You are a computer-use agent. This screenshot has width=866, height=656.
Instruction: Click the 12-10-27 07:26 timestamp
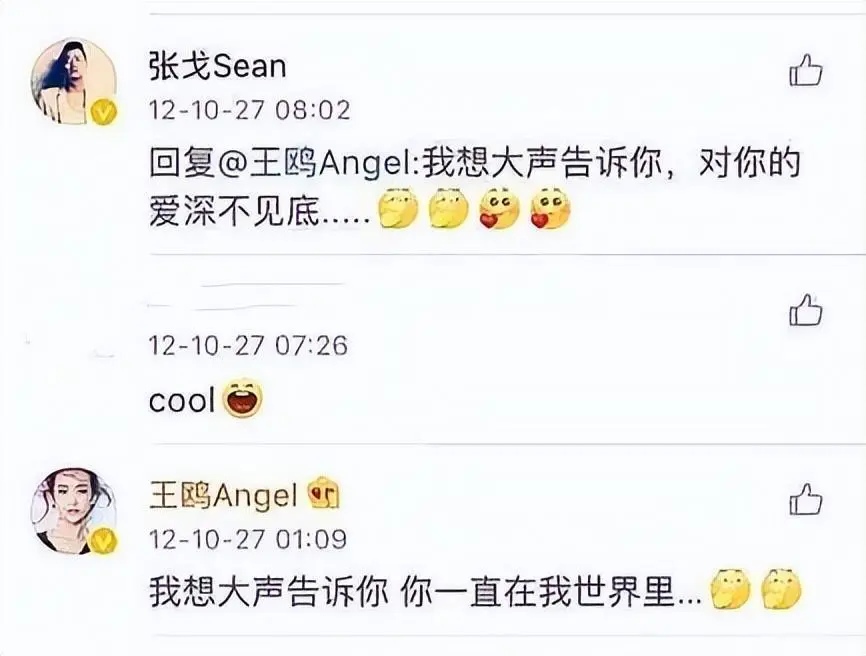pyautogui.click(x=249, y=346)
